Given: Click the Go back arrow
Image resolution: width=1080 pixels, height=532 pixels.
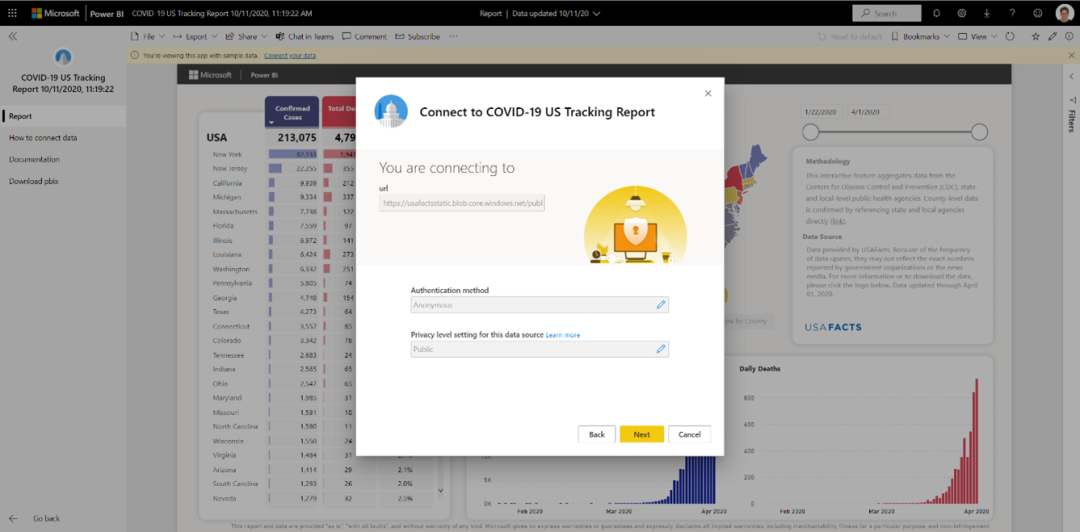Looking at the screenshot, I should pyautogui.click(x=13, y=518).
